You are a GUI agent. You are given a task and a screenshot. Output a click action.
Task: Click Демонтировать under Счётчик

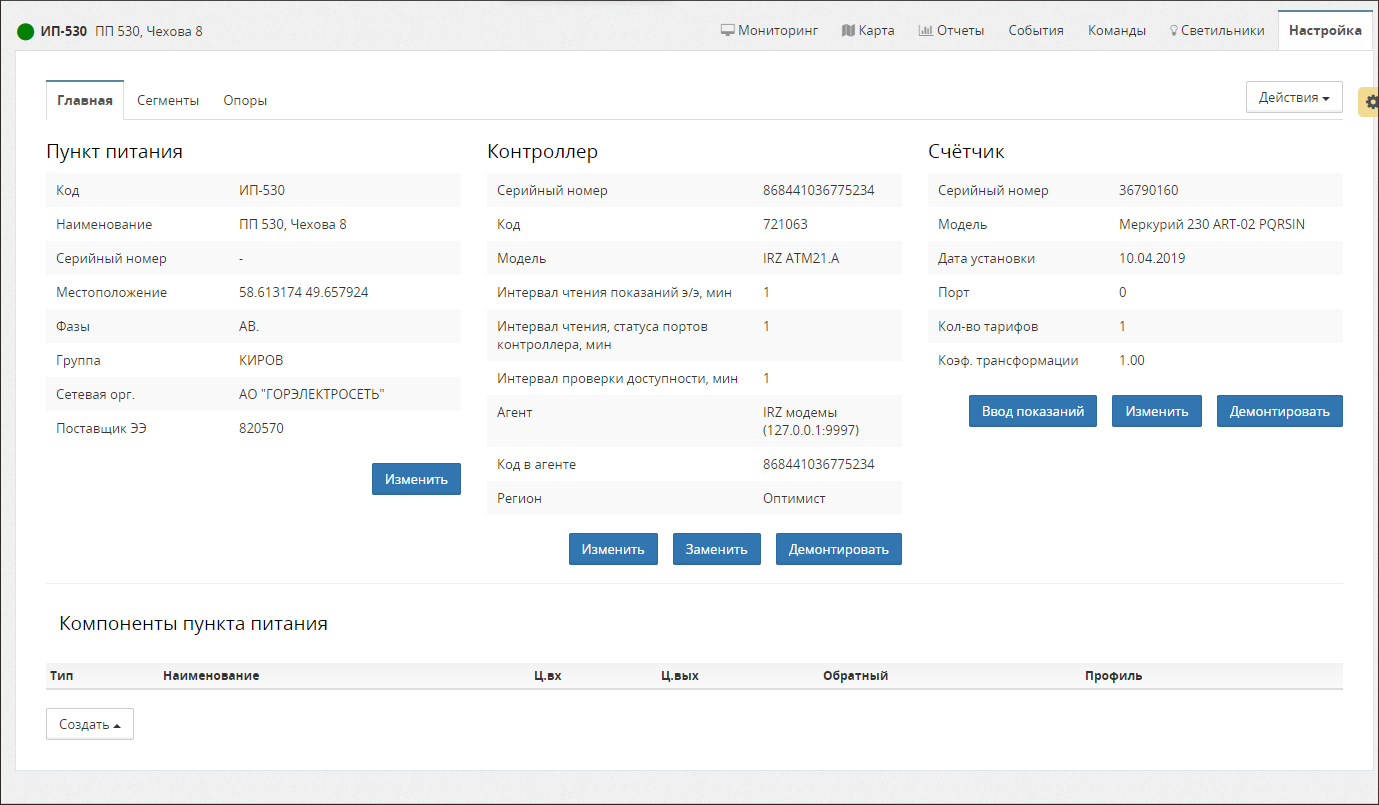click(1279, 411)
